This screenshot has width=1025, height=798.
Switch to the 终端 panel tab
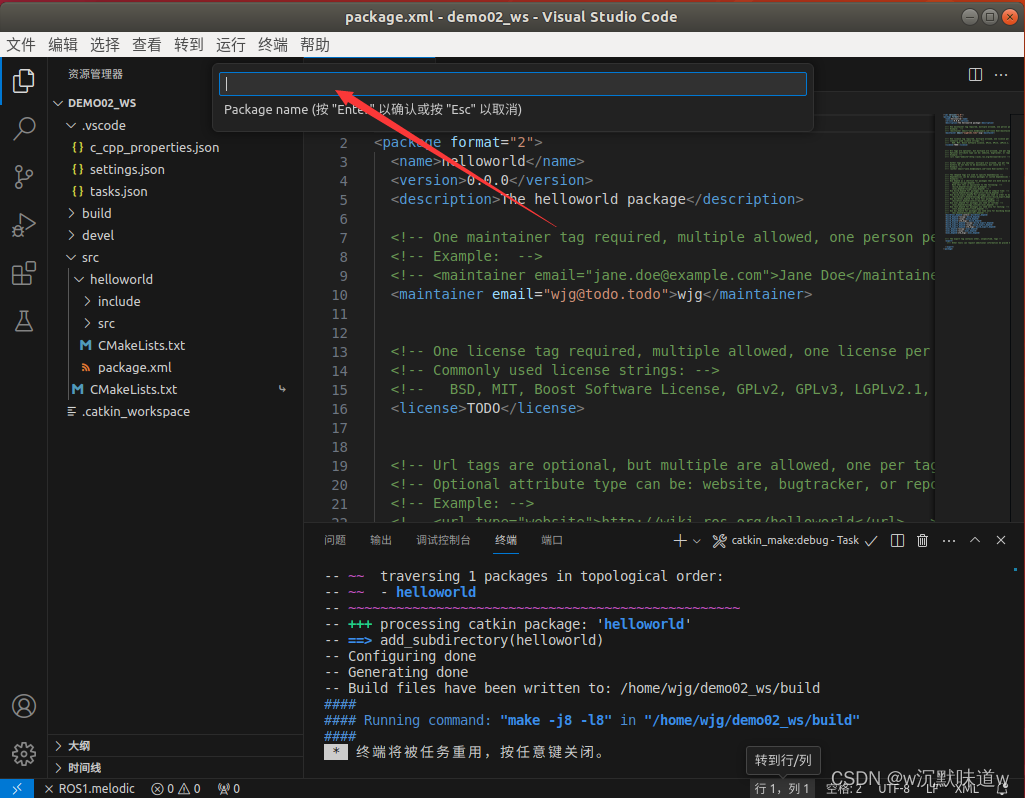pos(506,540)
